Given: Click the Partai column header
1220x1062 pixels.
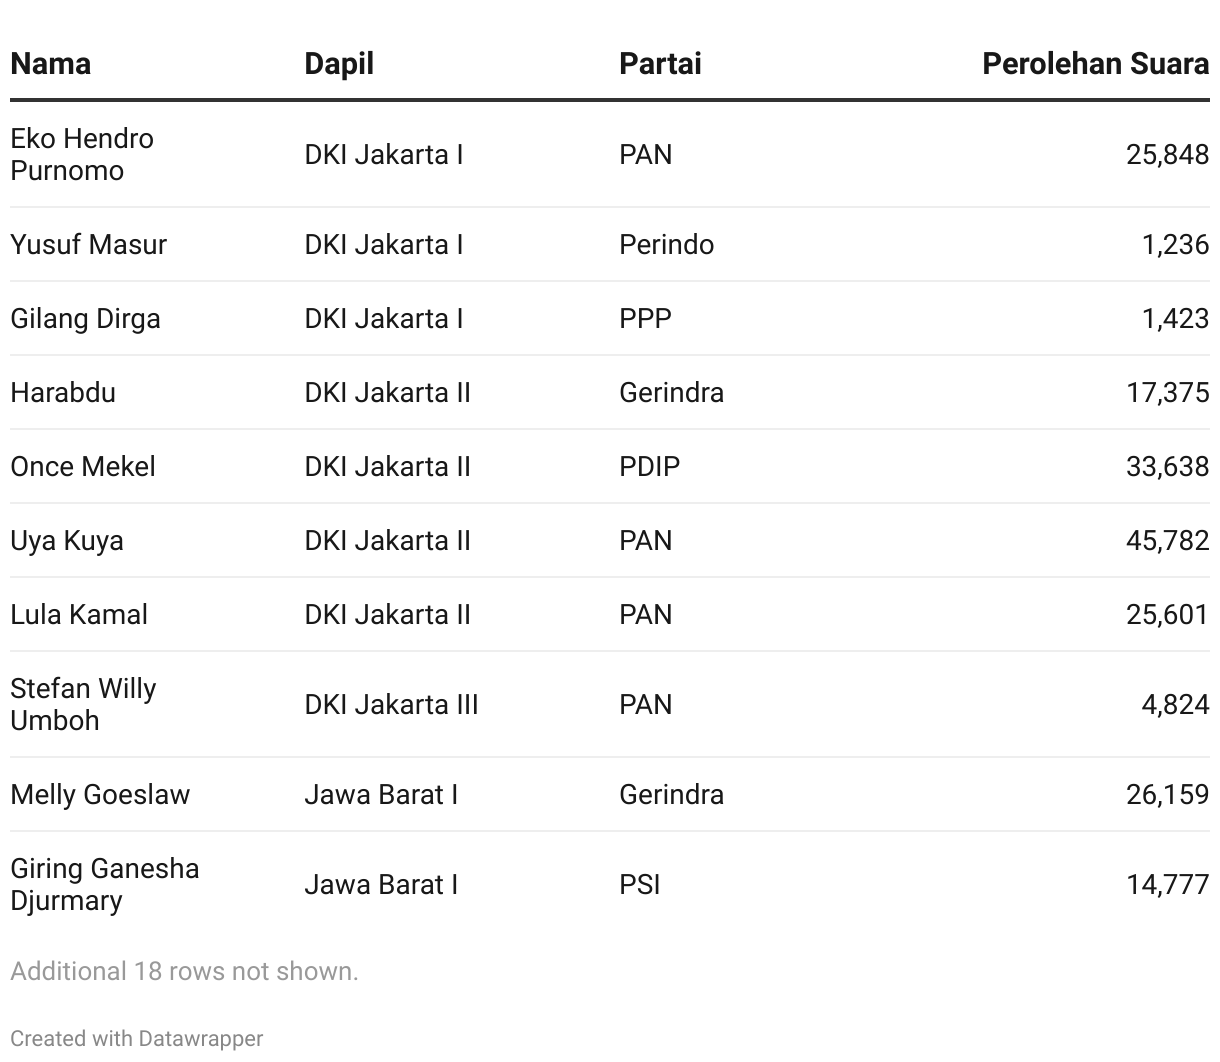Looking at the screenshot, I should [660, 63].
